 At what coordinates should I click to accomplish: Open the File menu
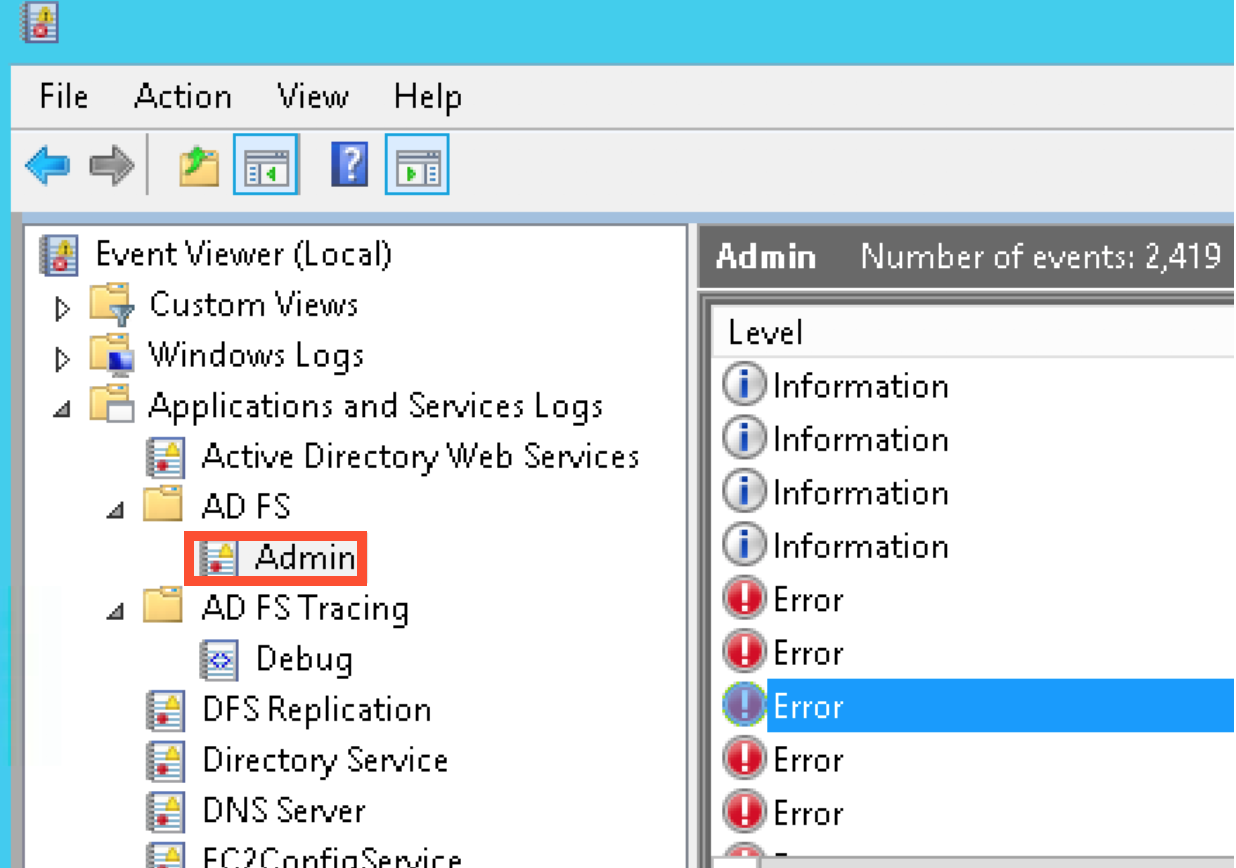[64, 97]
